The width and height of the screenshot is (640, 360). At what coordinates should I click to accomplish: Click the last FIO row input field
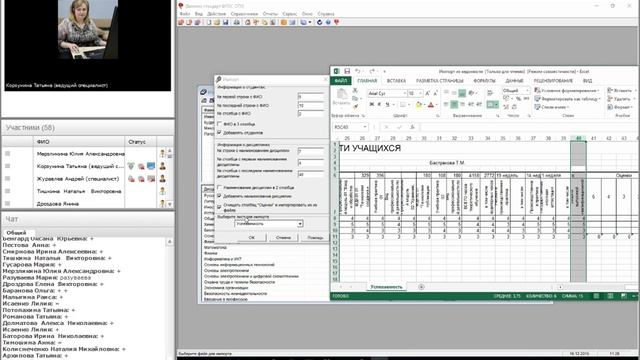click(311, 105)
